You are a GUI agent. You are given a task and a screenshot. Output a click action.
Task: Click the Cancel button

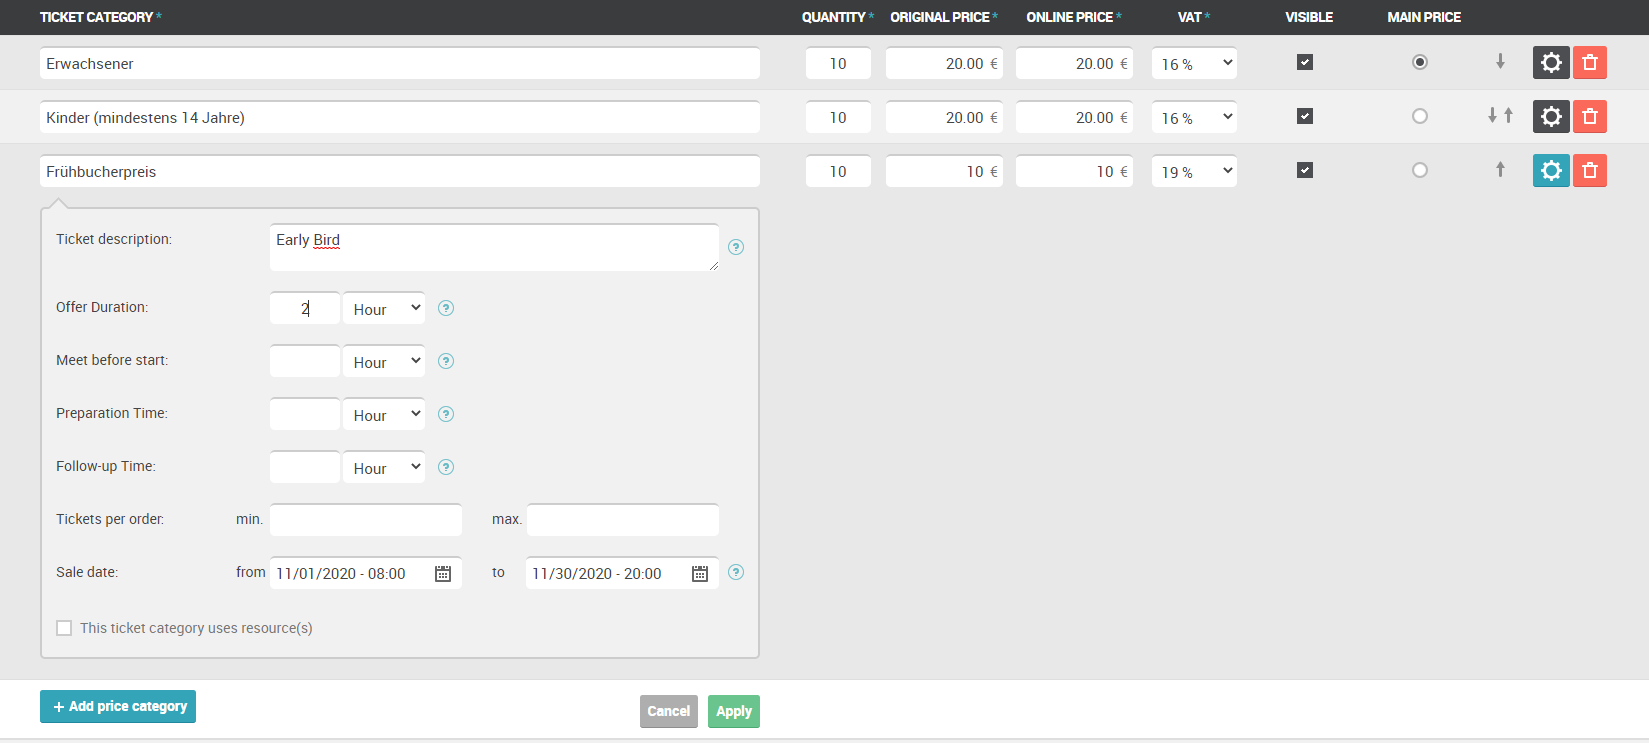(x=669, y=711)
